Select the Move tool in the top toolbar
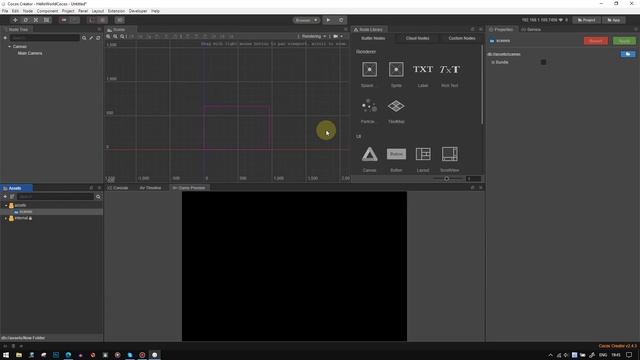Viewport: 640px width, 360px height. point(15,20)
